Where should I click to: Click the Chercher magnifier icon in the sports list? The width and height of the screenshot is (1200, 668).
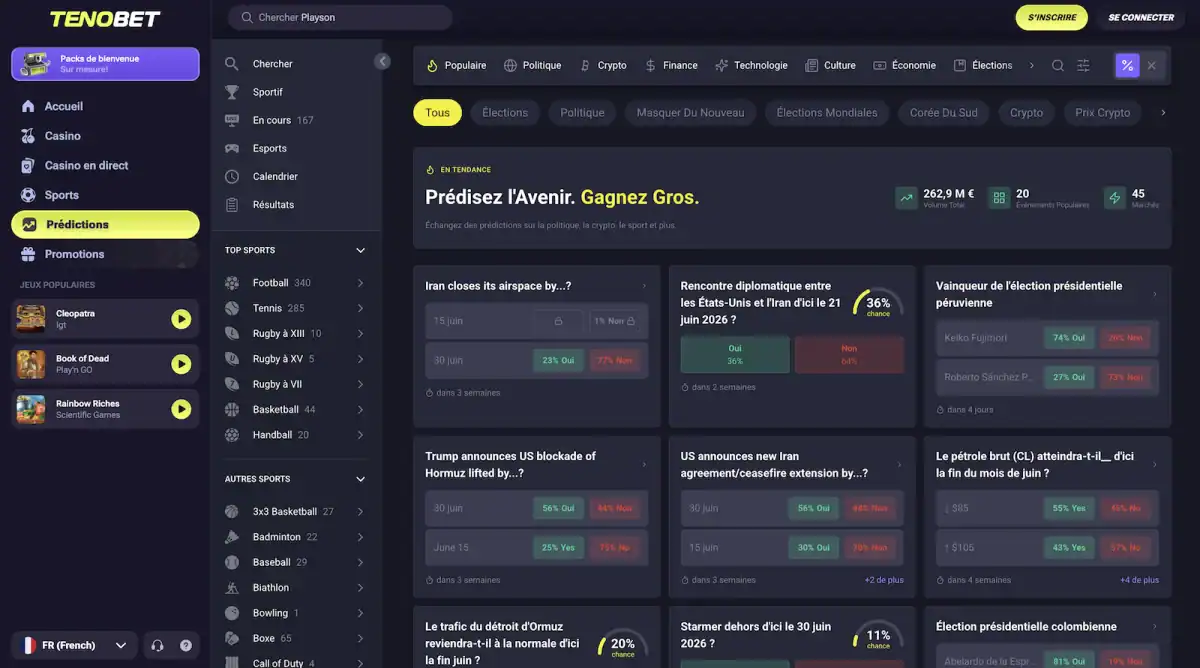pos(232,64)
